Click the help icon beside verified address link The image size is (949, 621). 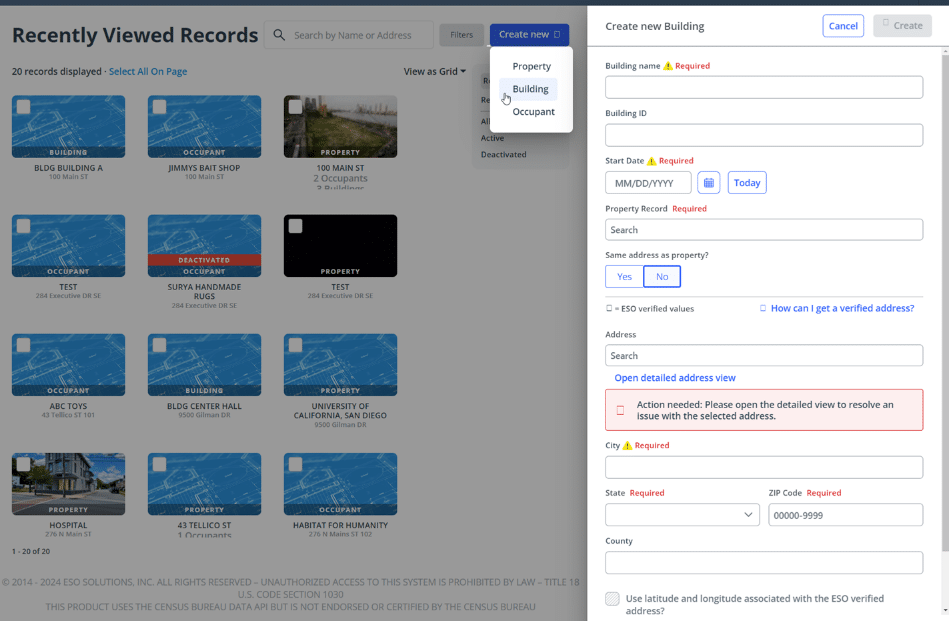(x=763, y=308)
